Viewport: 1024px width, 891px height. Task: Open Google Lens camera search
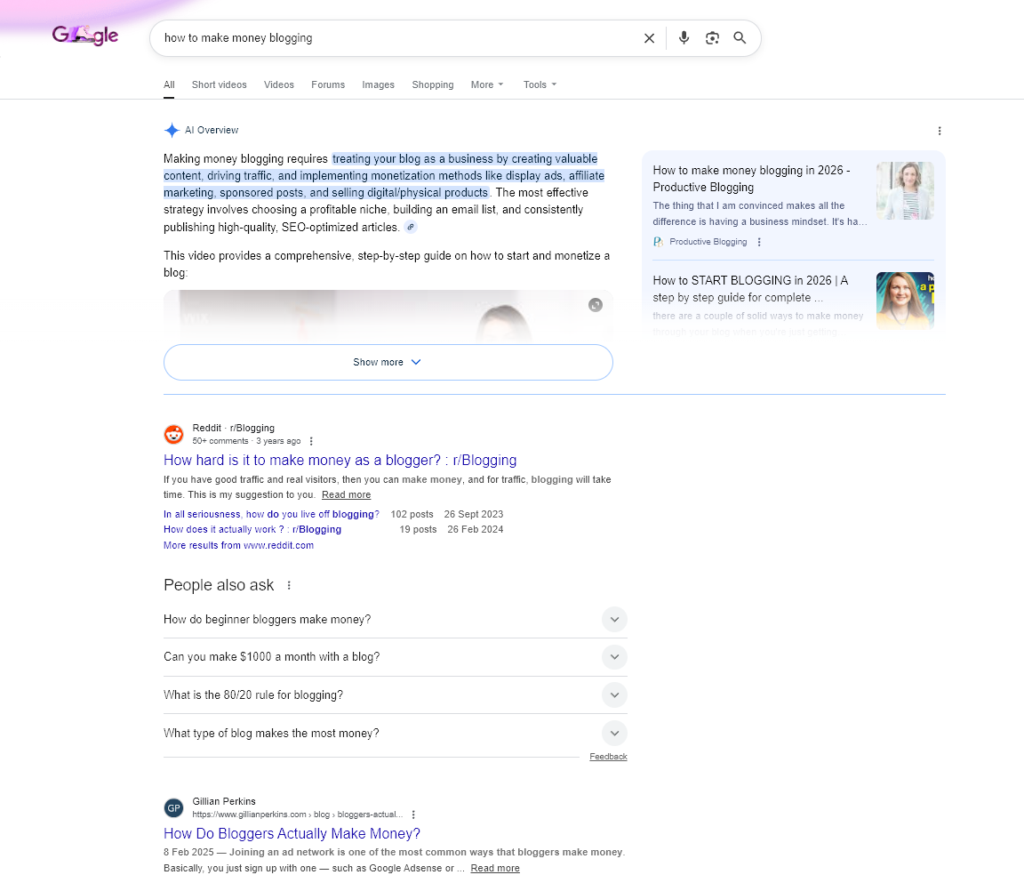712,38
